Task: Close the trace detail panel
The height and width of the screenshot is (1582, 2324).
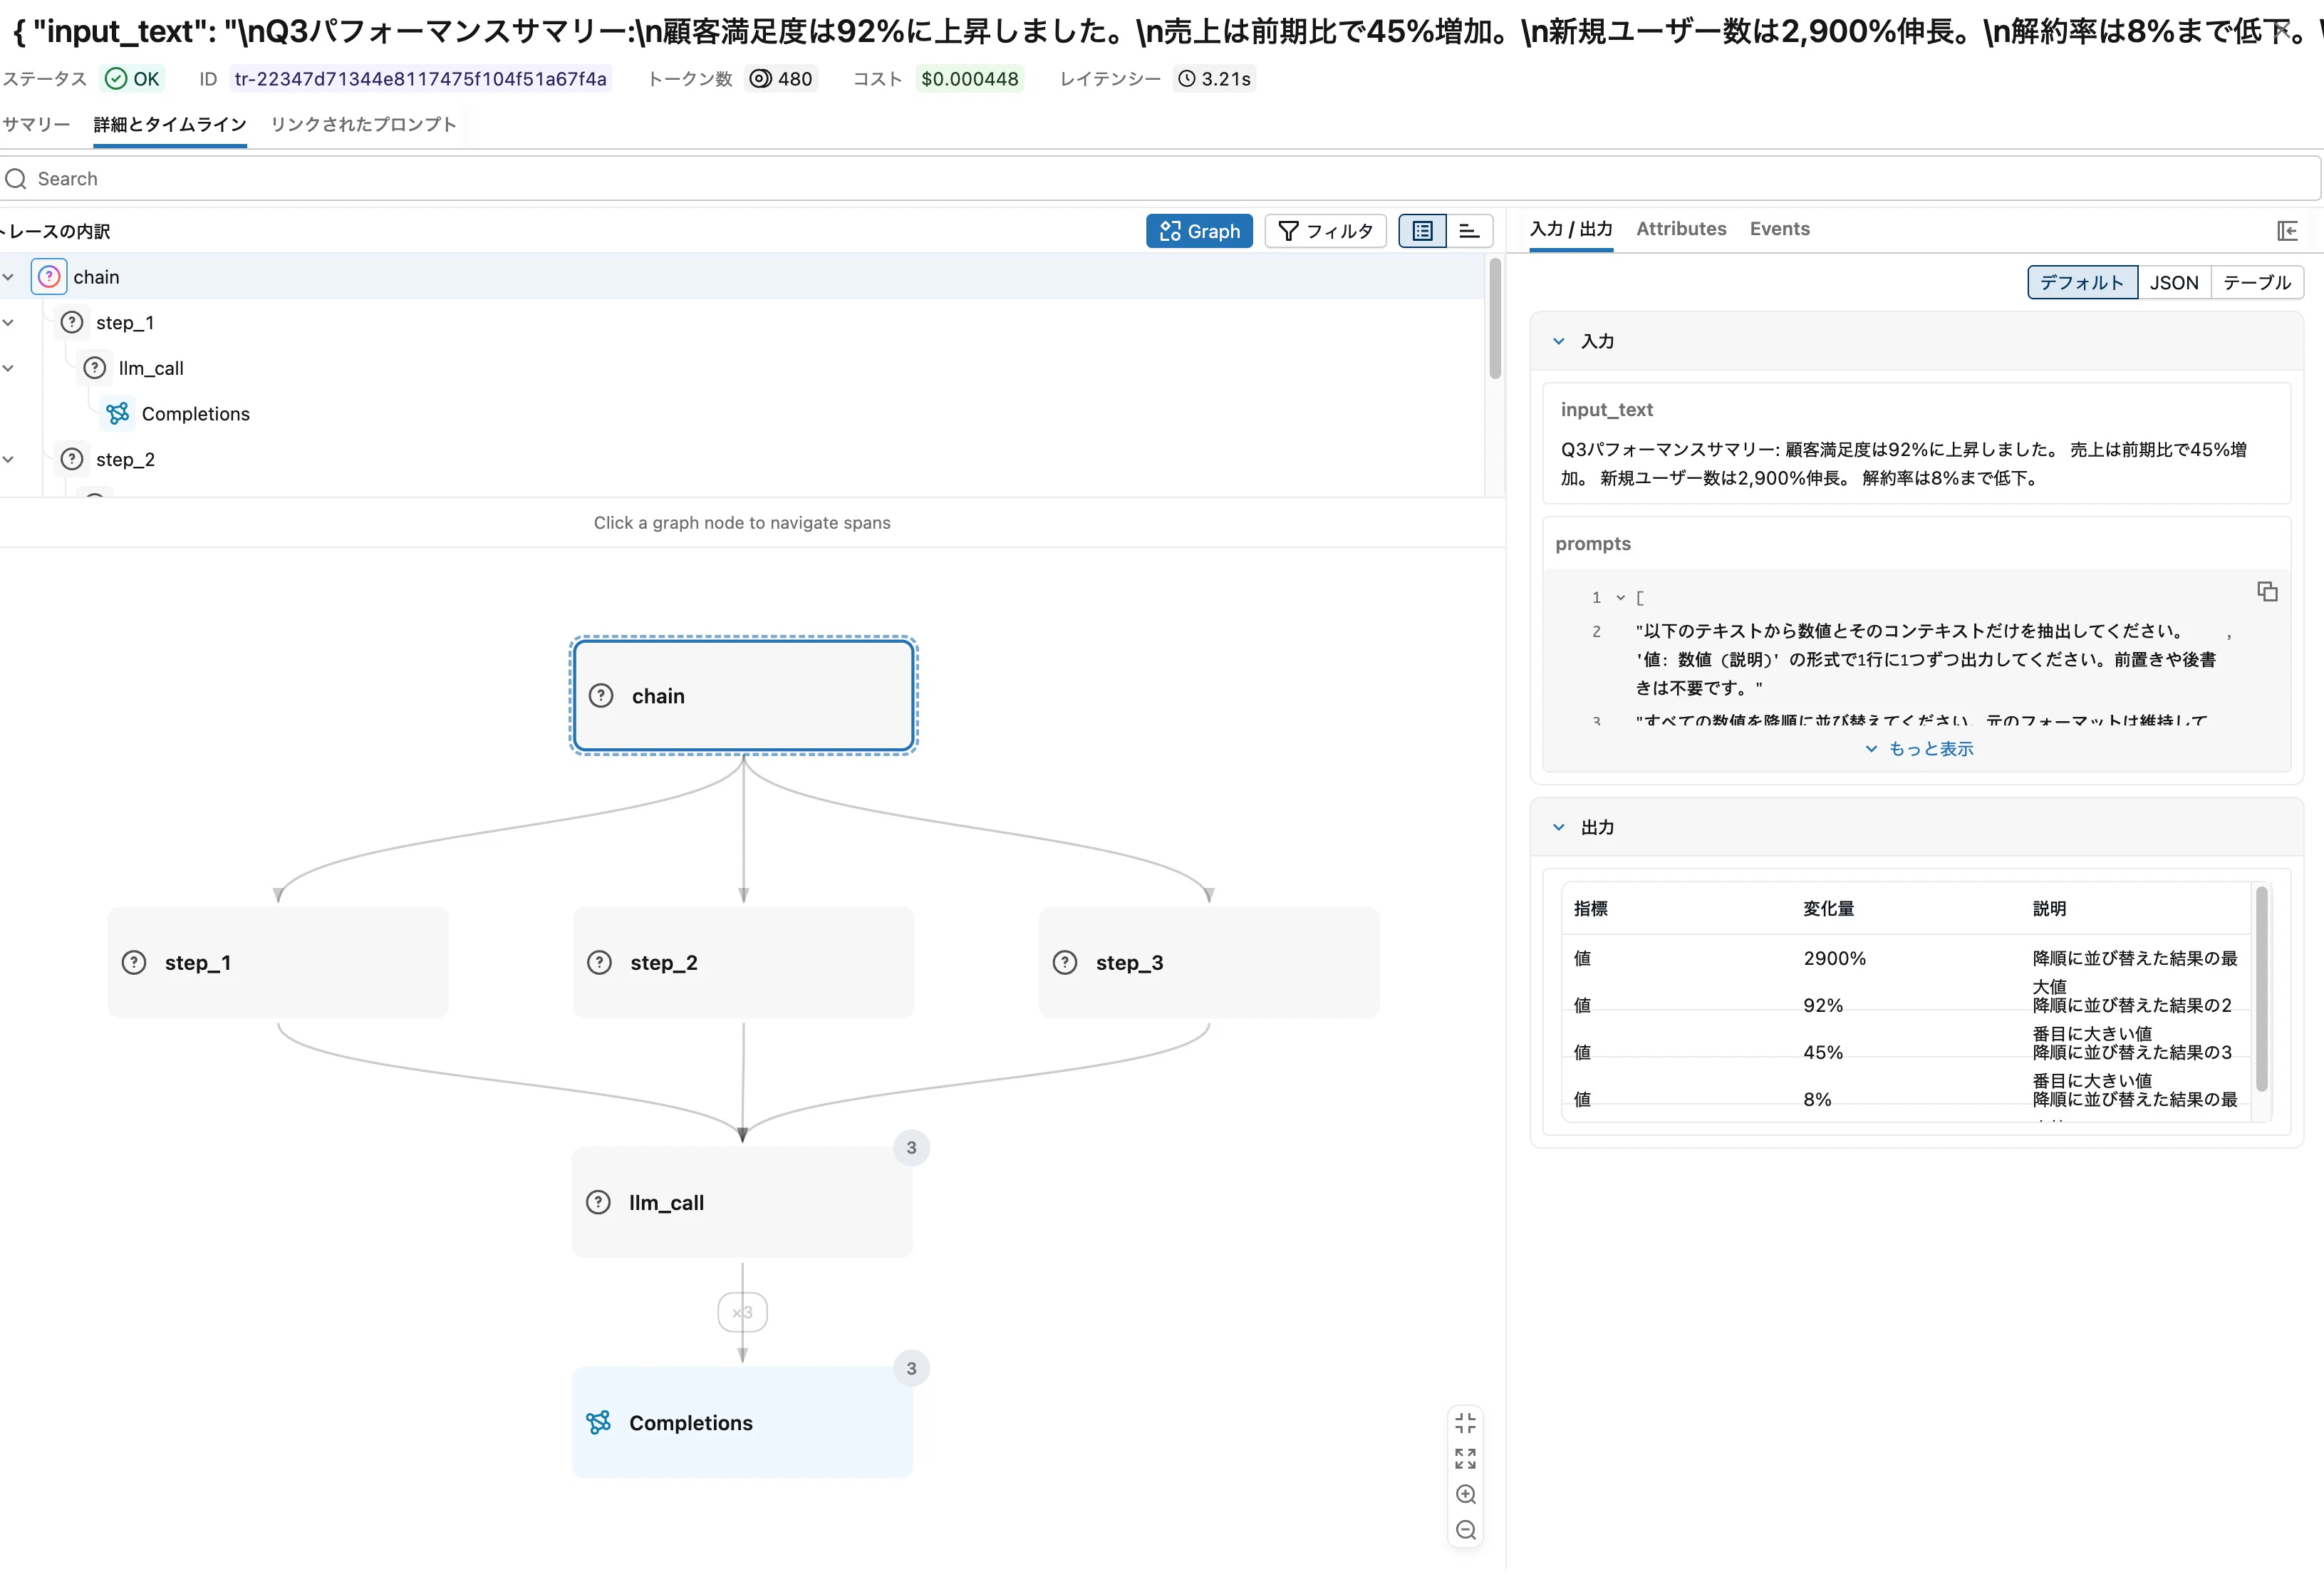Action: coord(2281,31)
